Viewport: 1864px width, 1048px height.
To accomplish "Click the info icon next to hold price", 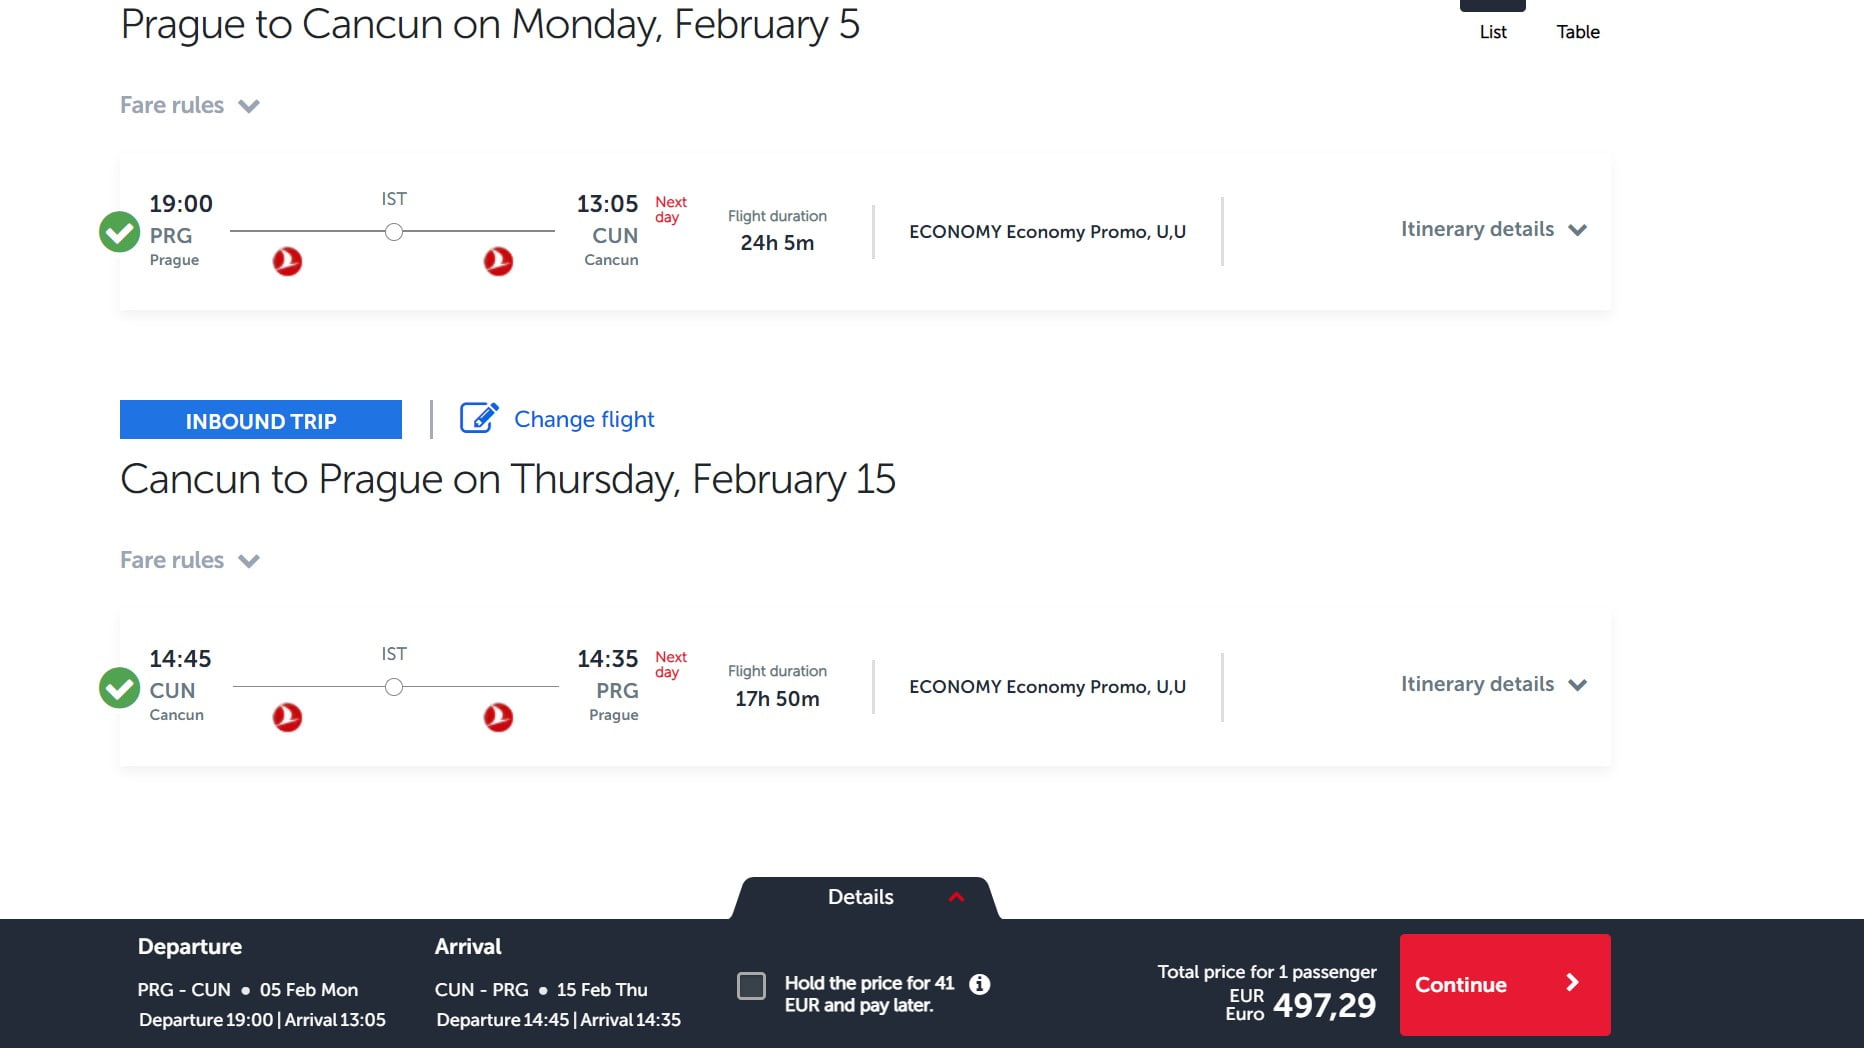I will click(x=980, y=984).
